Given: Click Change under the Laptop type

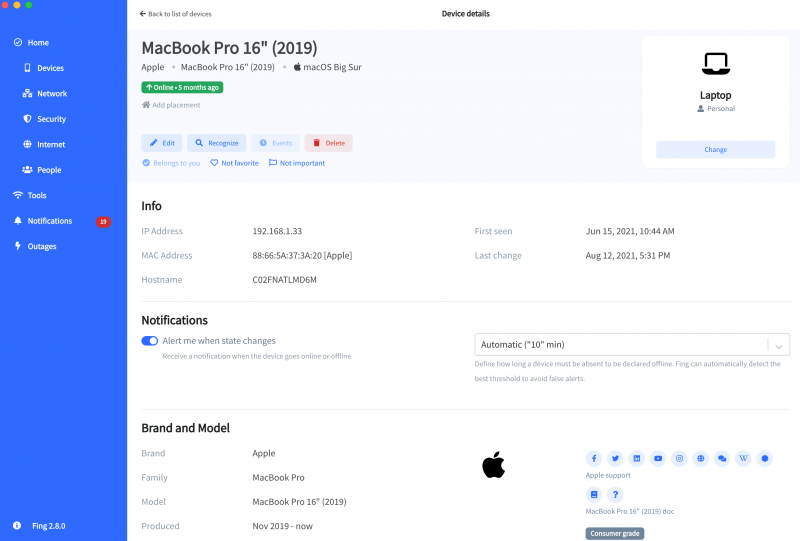Looking at the screenshot, I should coord(715,150).
